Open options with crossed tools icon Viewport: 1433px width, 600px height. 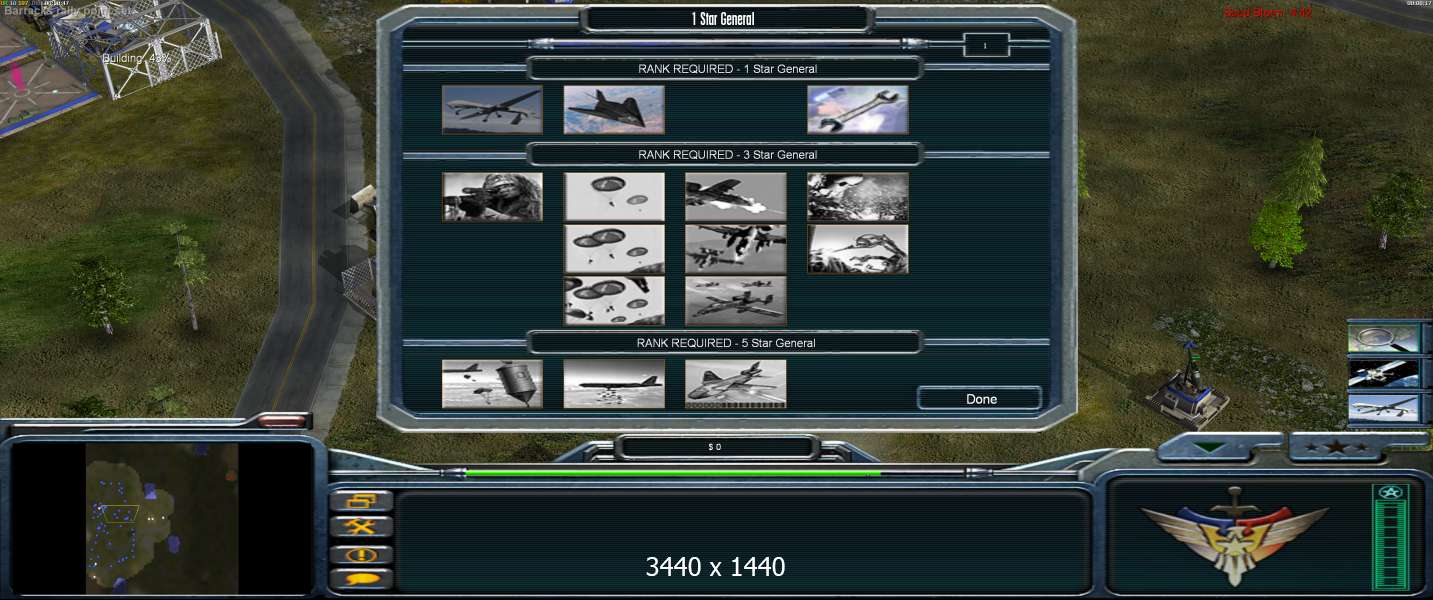(361, 527)
